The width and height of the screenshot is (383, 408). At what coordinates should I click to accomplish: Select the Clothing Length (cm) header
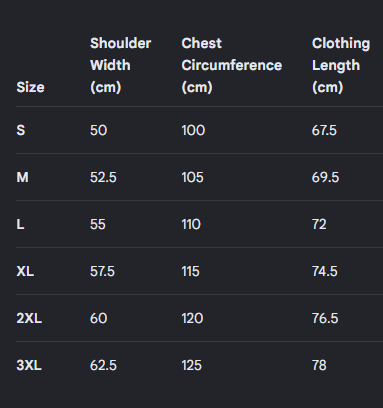[x=341, y=65]
